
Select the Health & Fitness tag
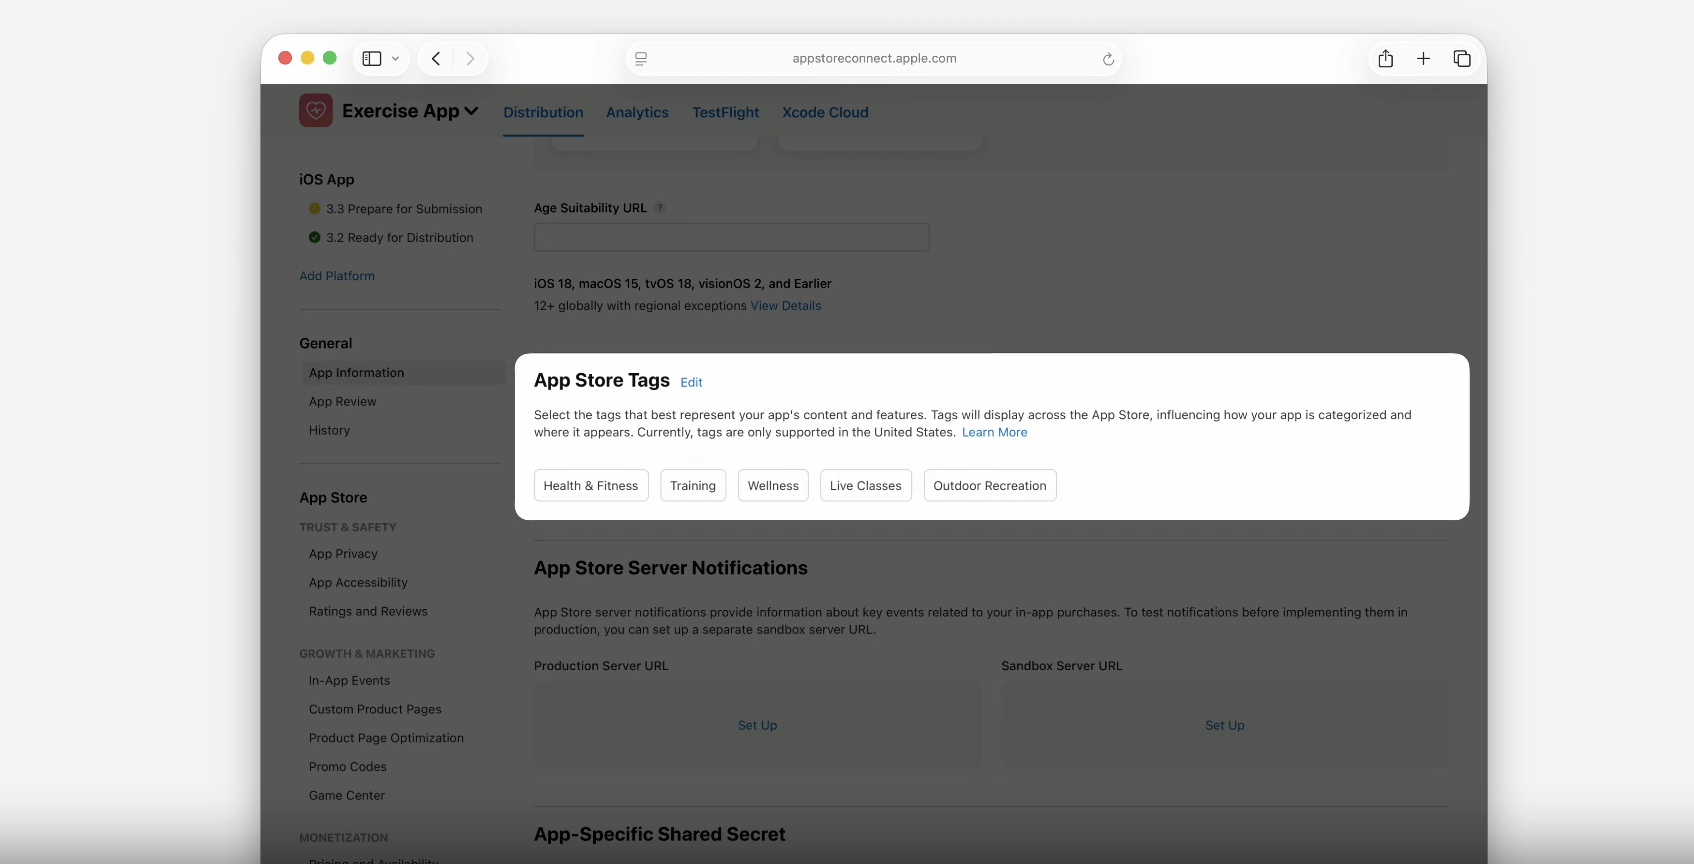point(591,486)
